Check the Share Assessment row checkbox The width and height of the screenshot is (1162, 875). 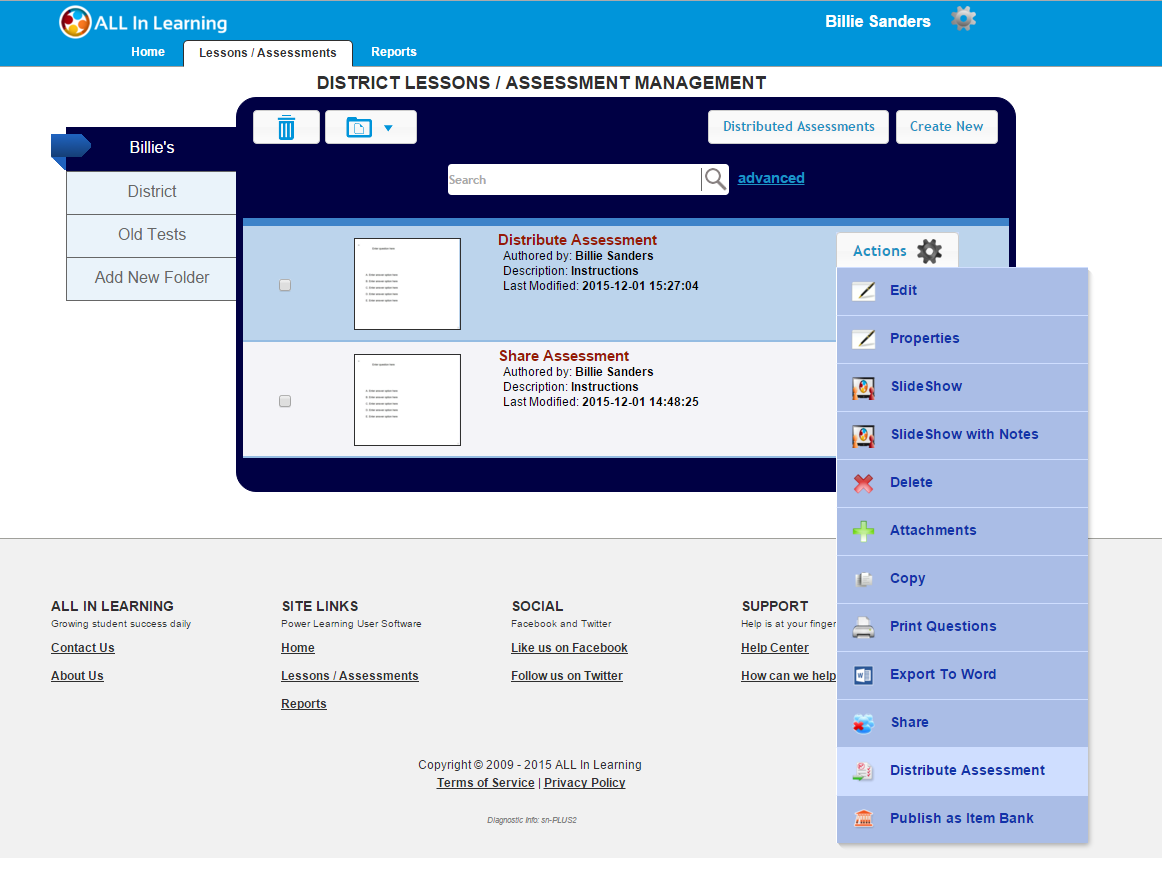285,401
